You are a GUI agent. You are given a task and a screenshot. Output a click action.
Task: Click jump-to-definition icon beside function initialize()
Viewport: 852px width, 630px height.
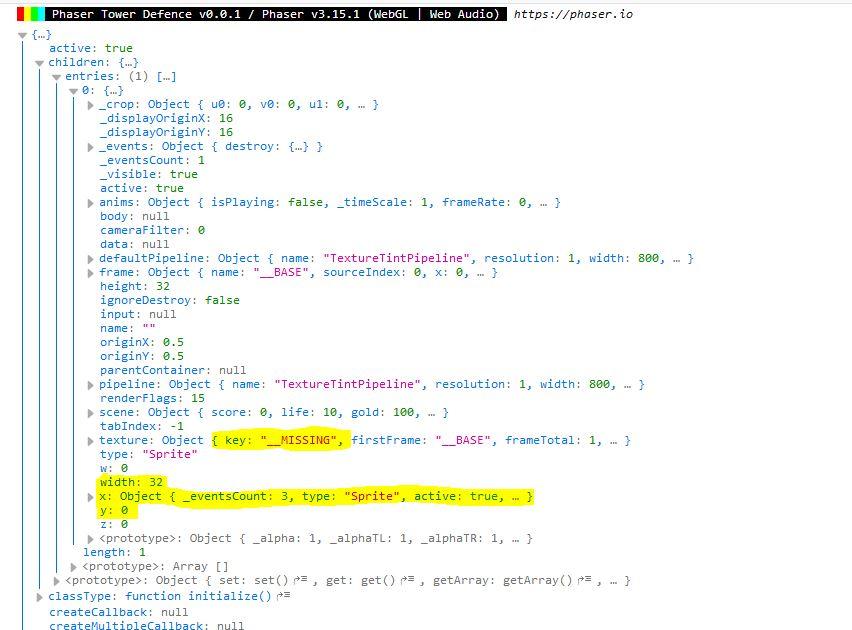click(x=284, y=596)
